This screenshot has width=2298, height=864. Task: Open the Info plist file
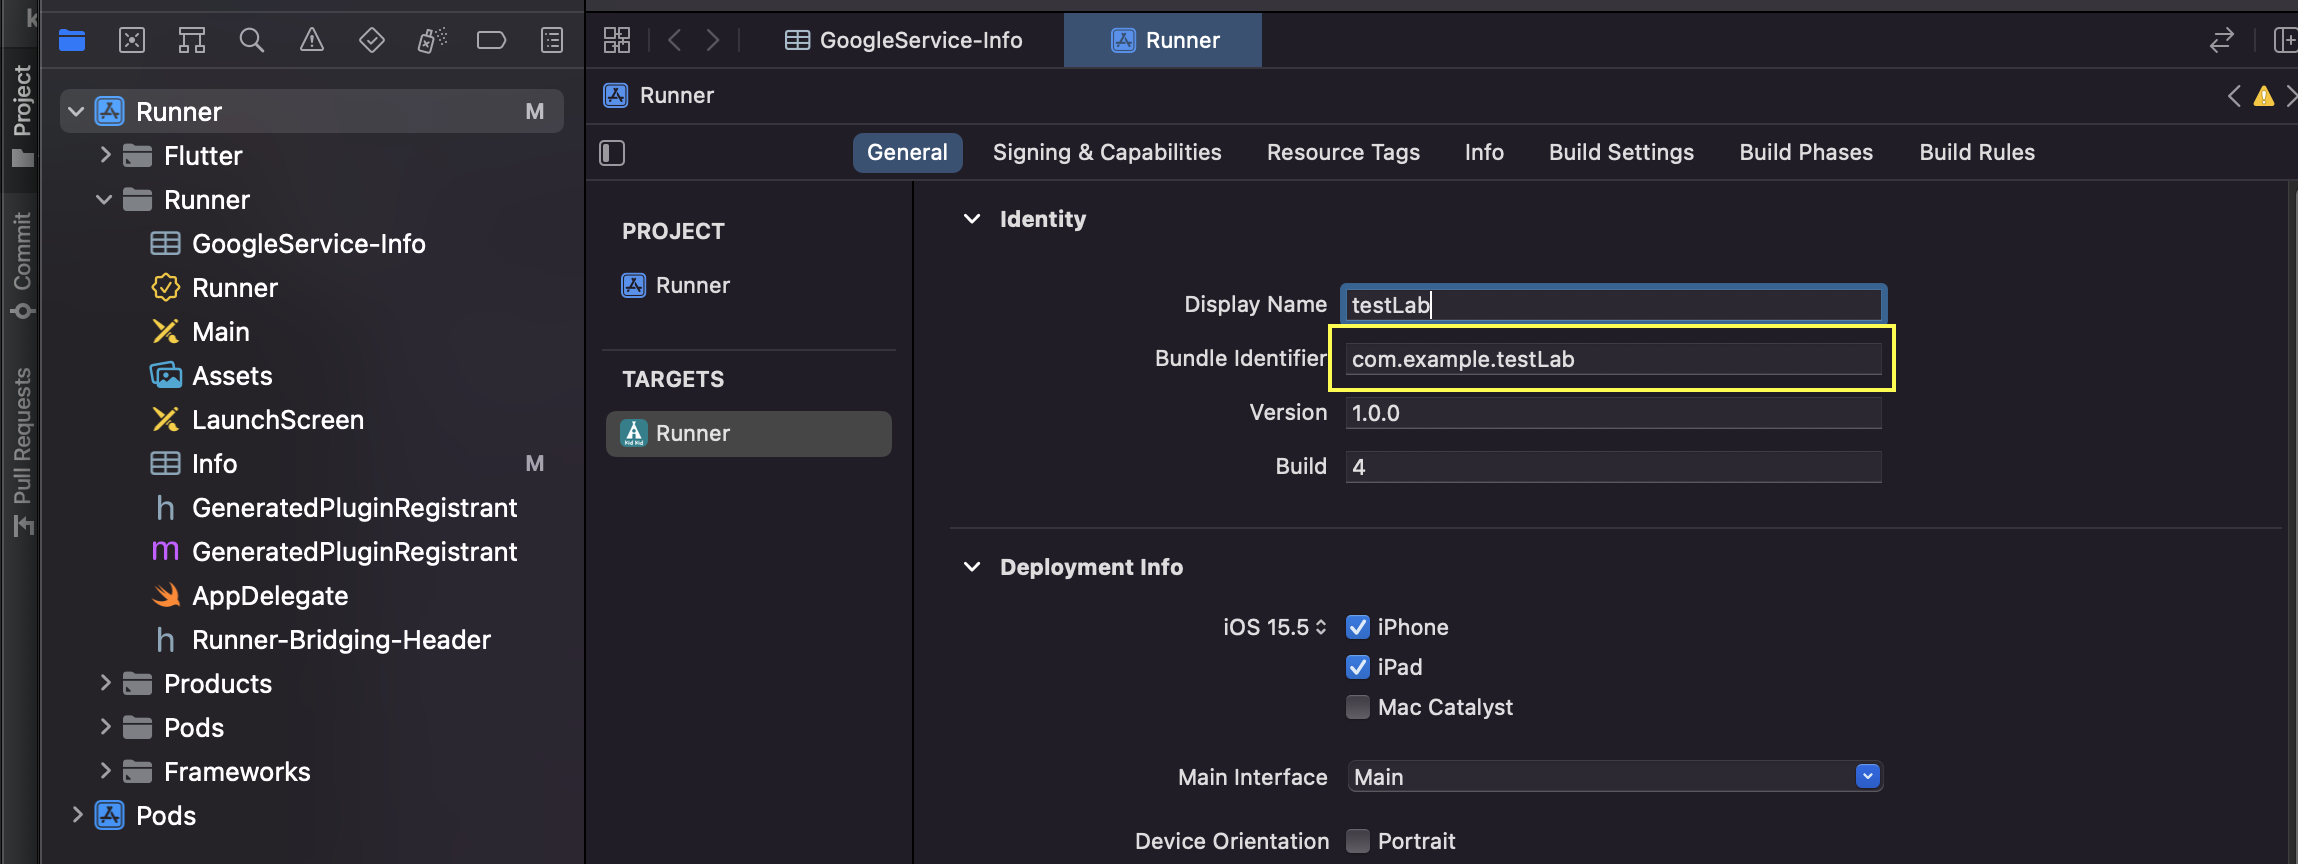(194, 464)
